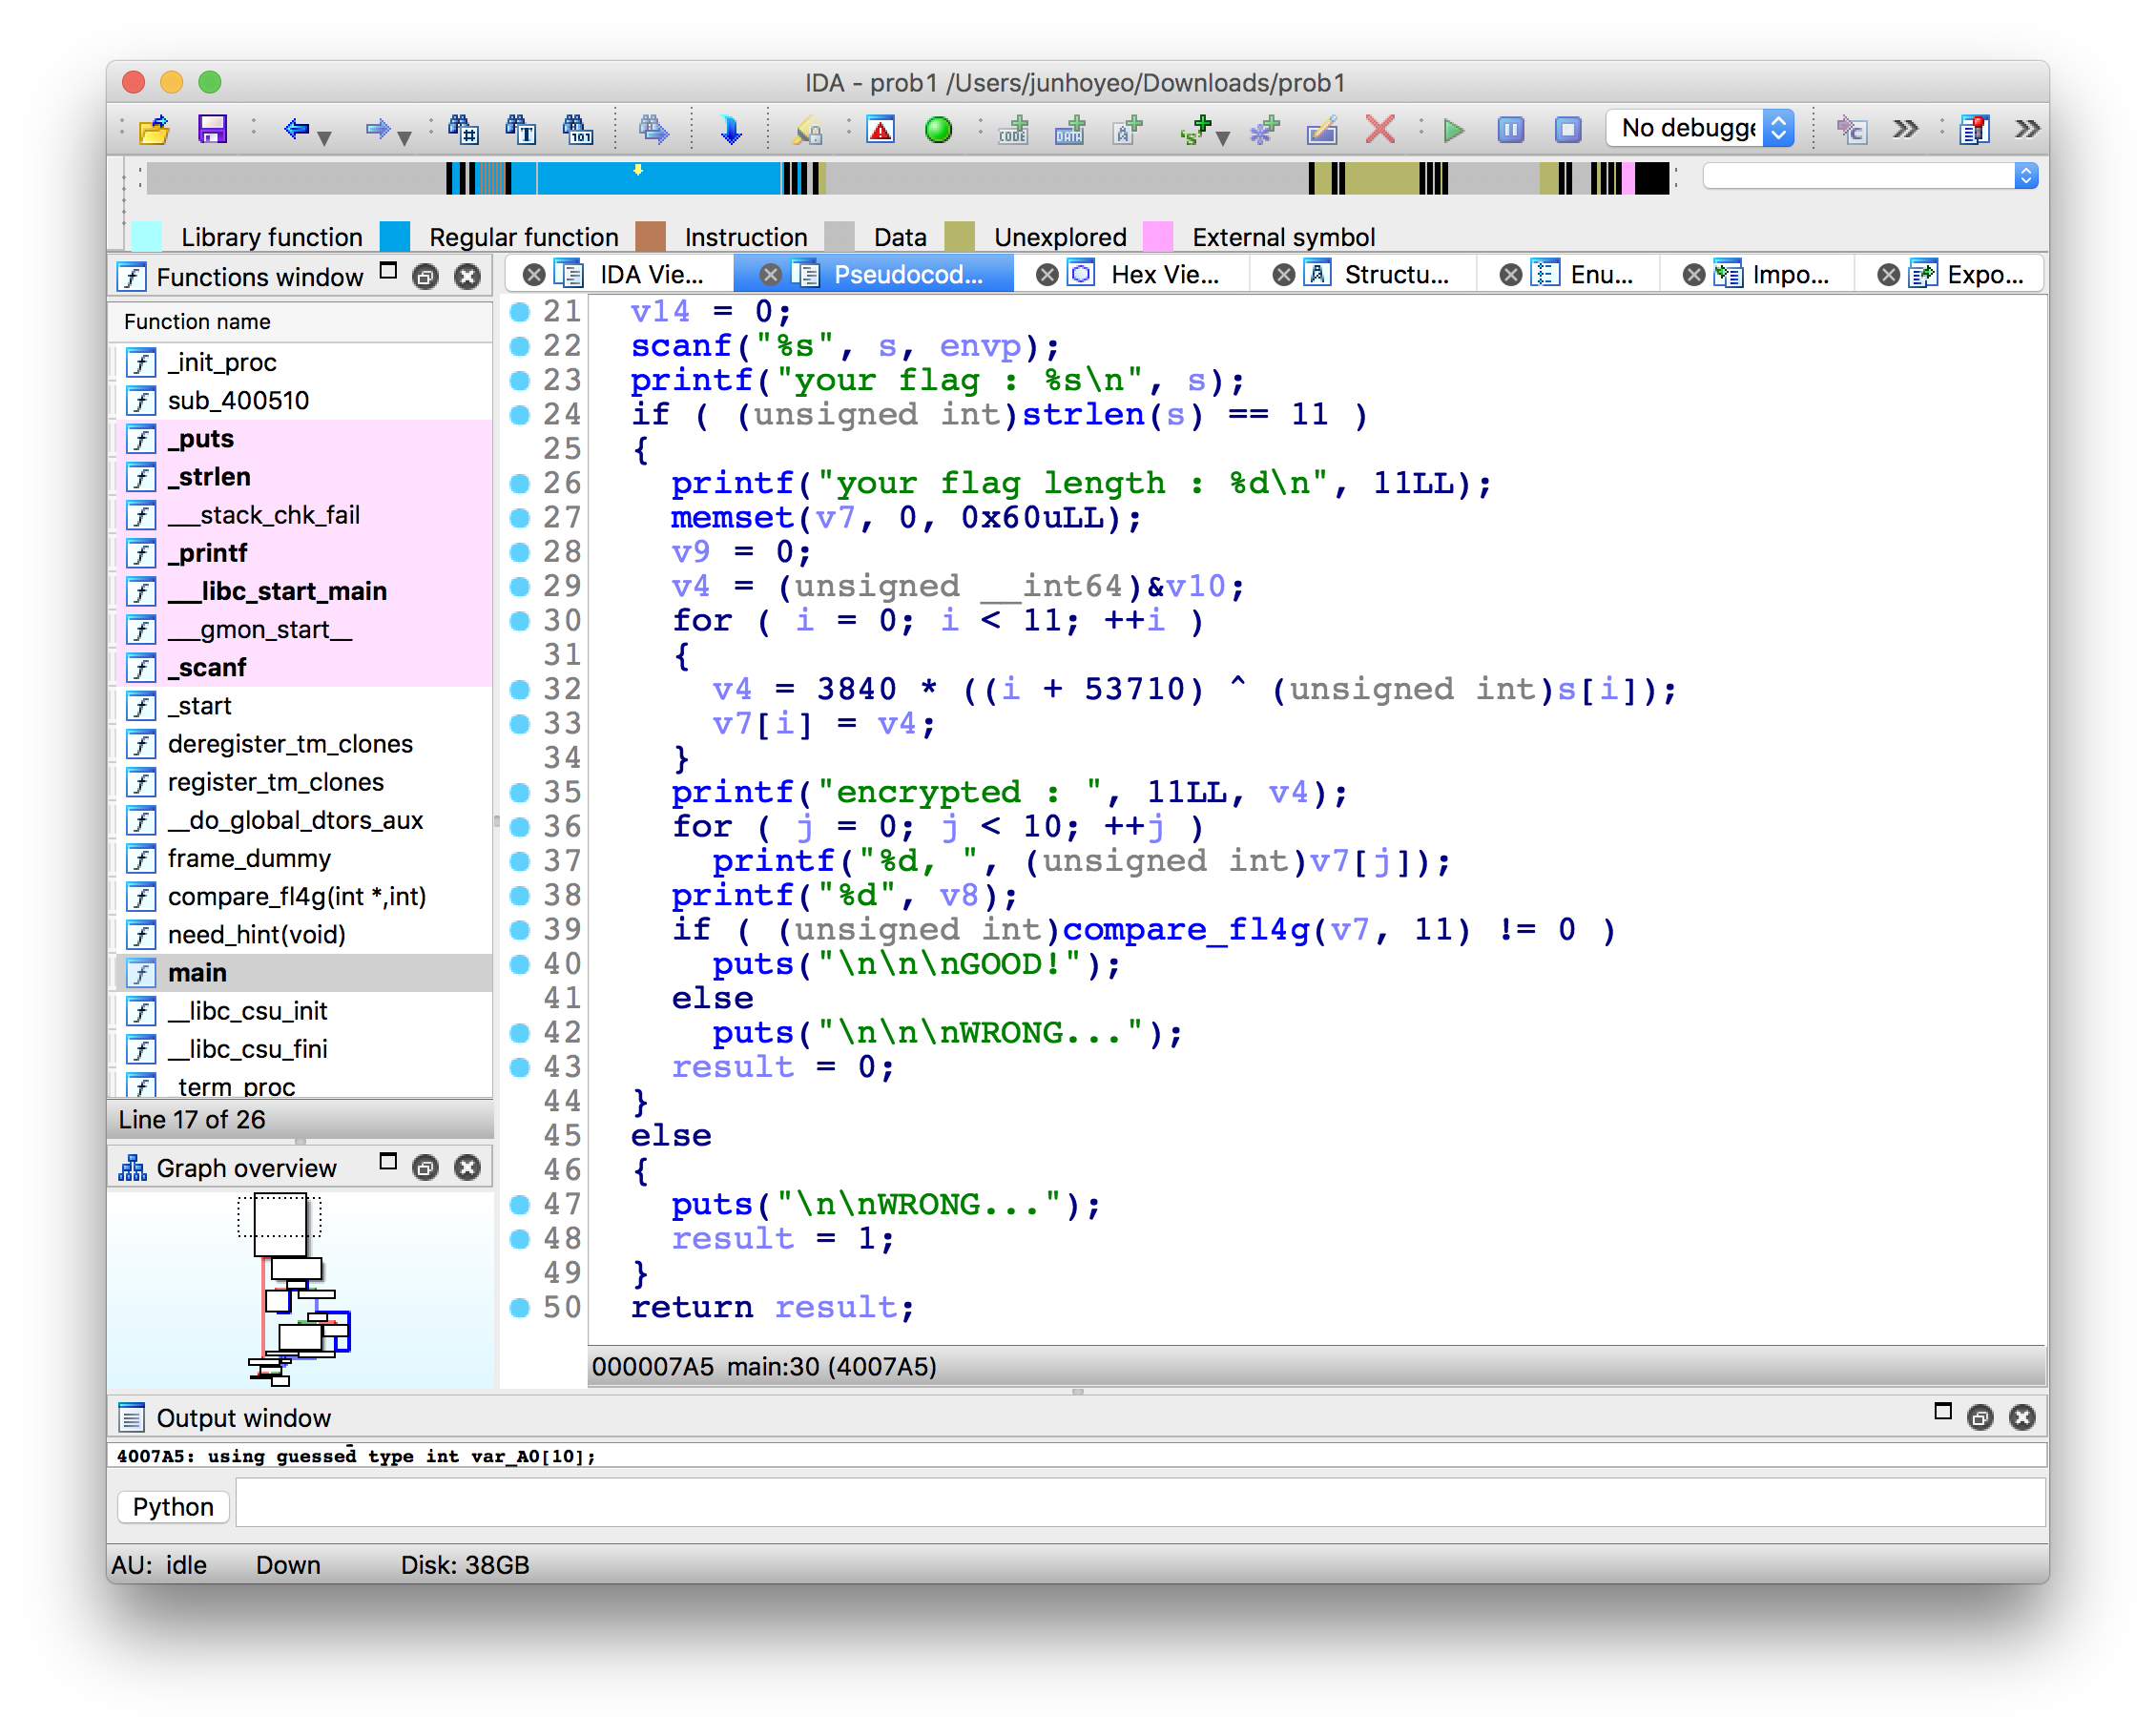
Task: Click the Open file folder icon
Action: [x=155, y=129]
